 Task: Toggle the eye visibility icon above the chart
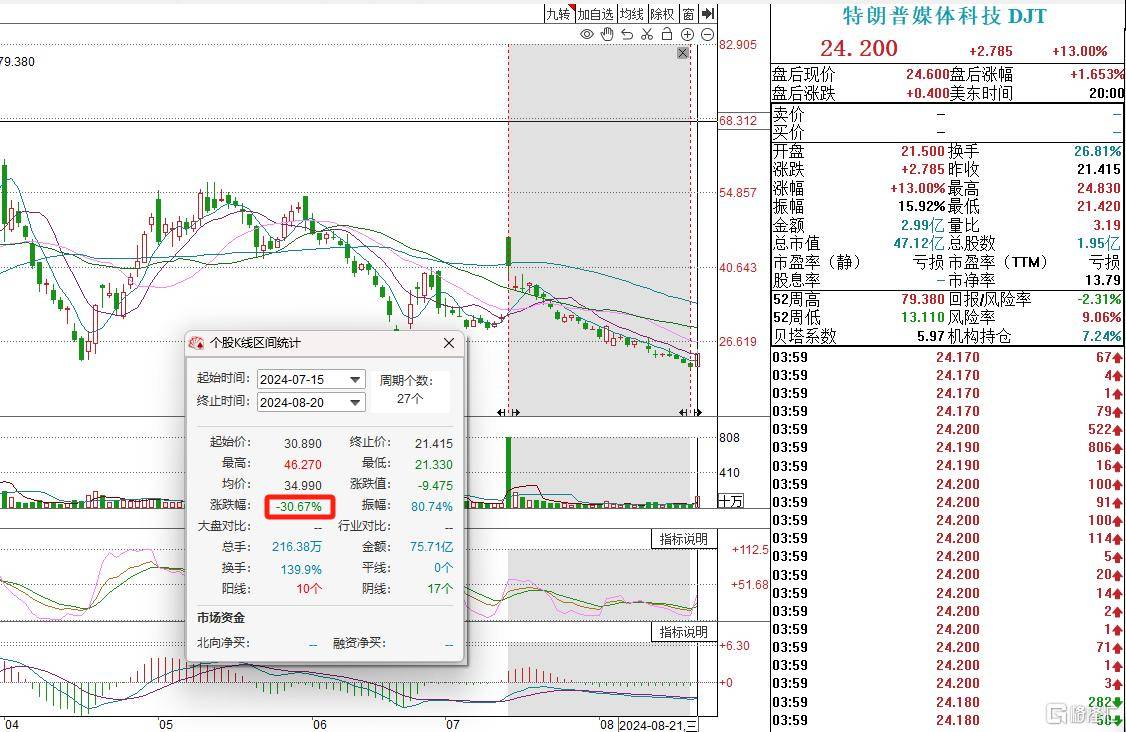coord(587,34)
